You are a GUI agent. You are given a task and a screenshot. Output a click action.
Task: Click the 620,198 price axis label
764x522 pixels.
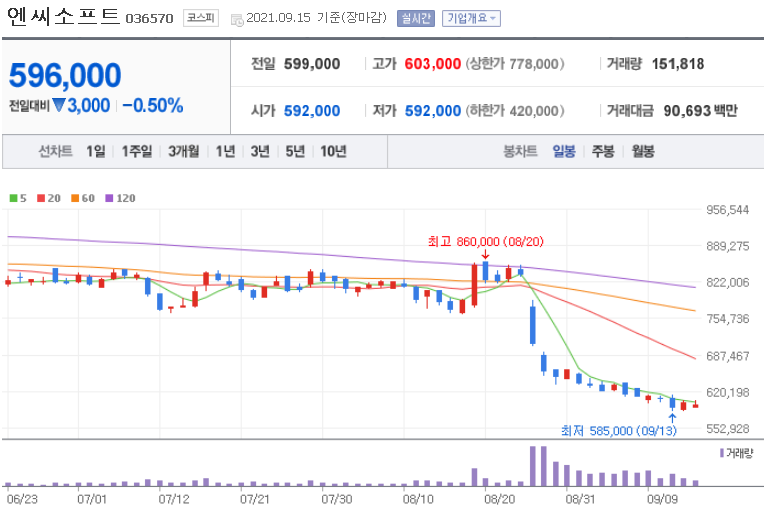pos(728,392)
